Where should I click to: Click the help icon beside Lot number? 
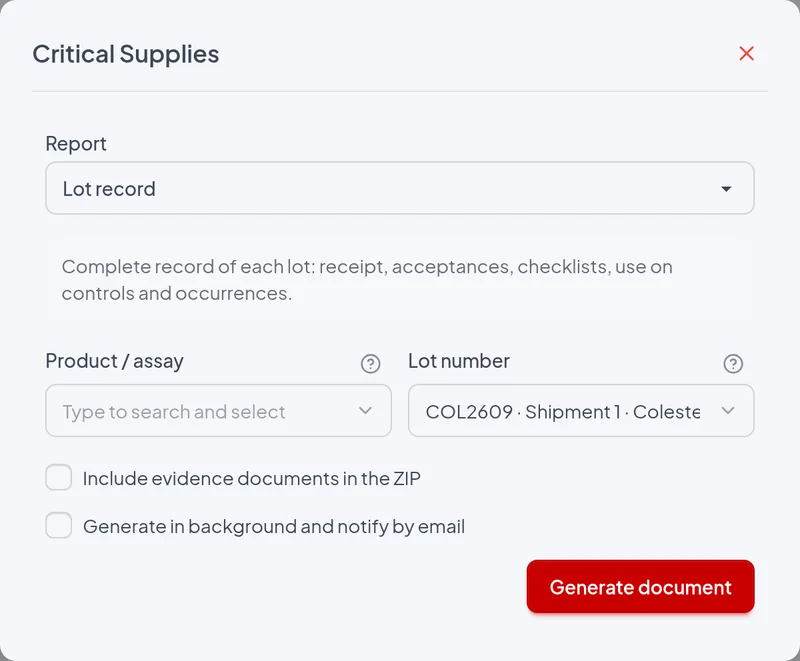733,364
